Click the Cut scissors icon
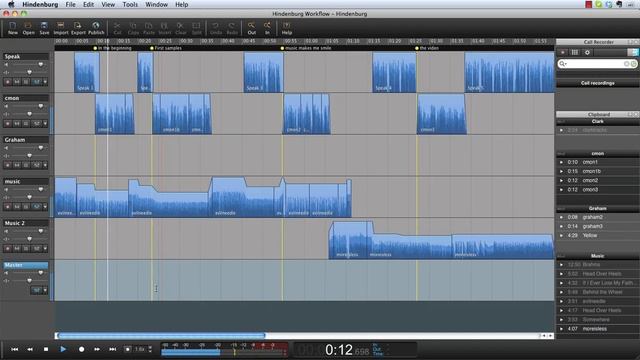640x360 pixels. tap(117, 28)
